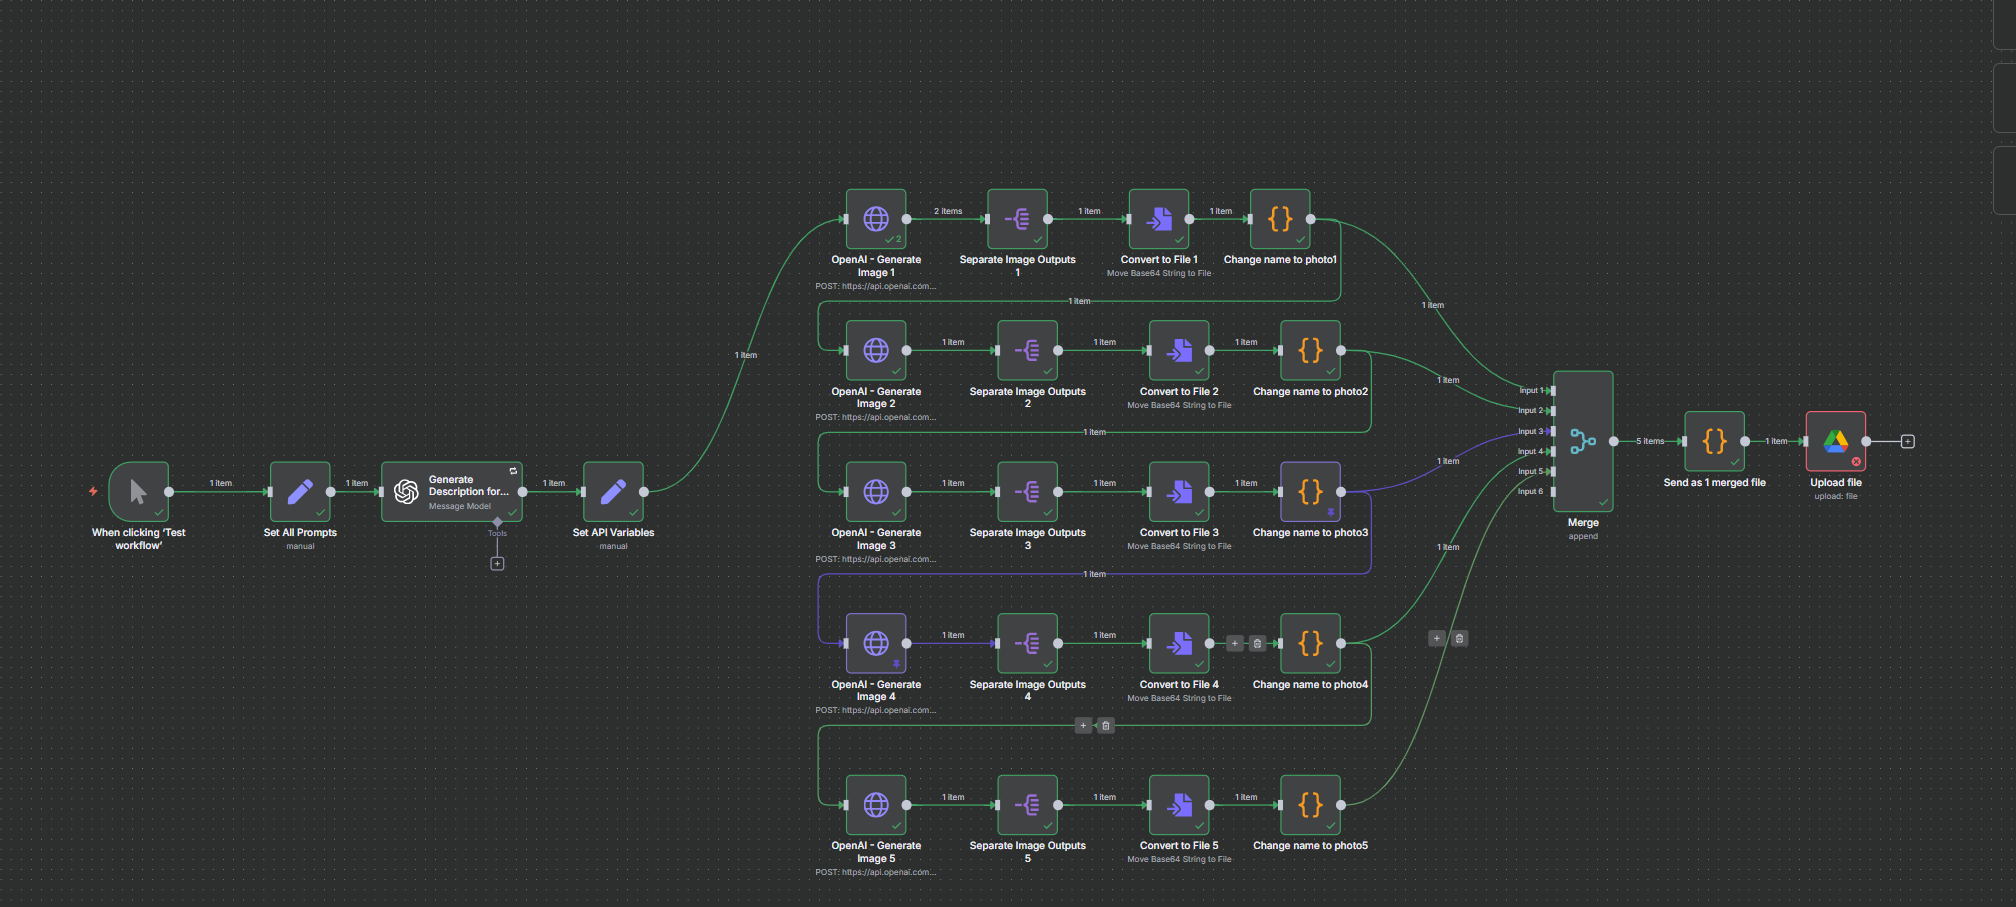Open the Convert to File 1 node
This screenshot has height=907, width=2016.
click(x=1159, y=219)
